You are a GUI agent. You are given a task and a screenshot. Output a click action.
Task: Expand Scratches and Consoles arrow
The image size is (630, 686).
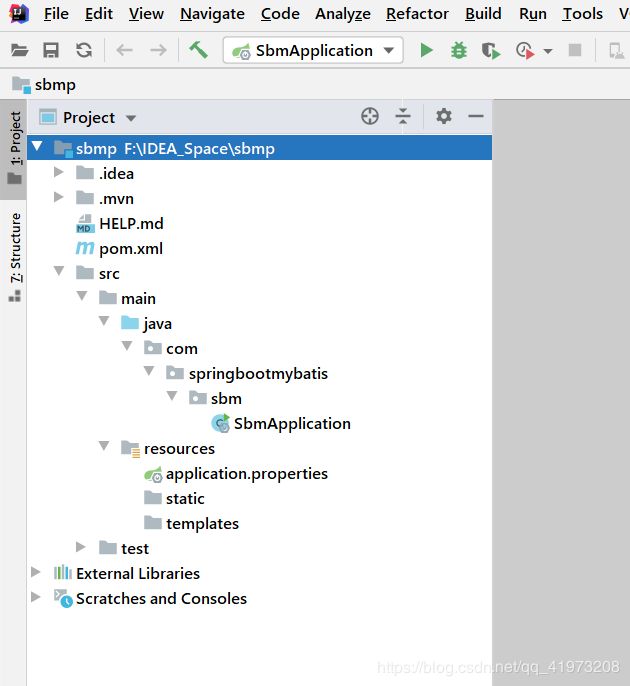[x=36, y=597]
